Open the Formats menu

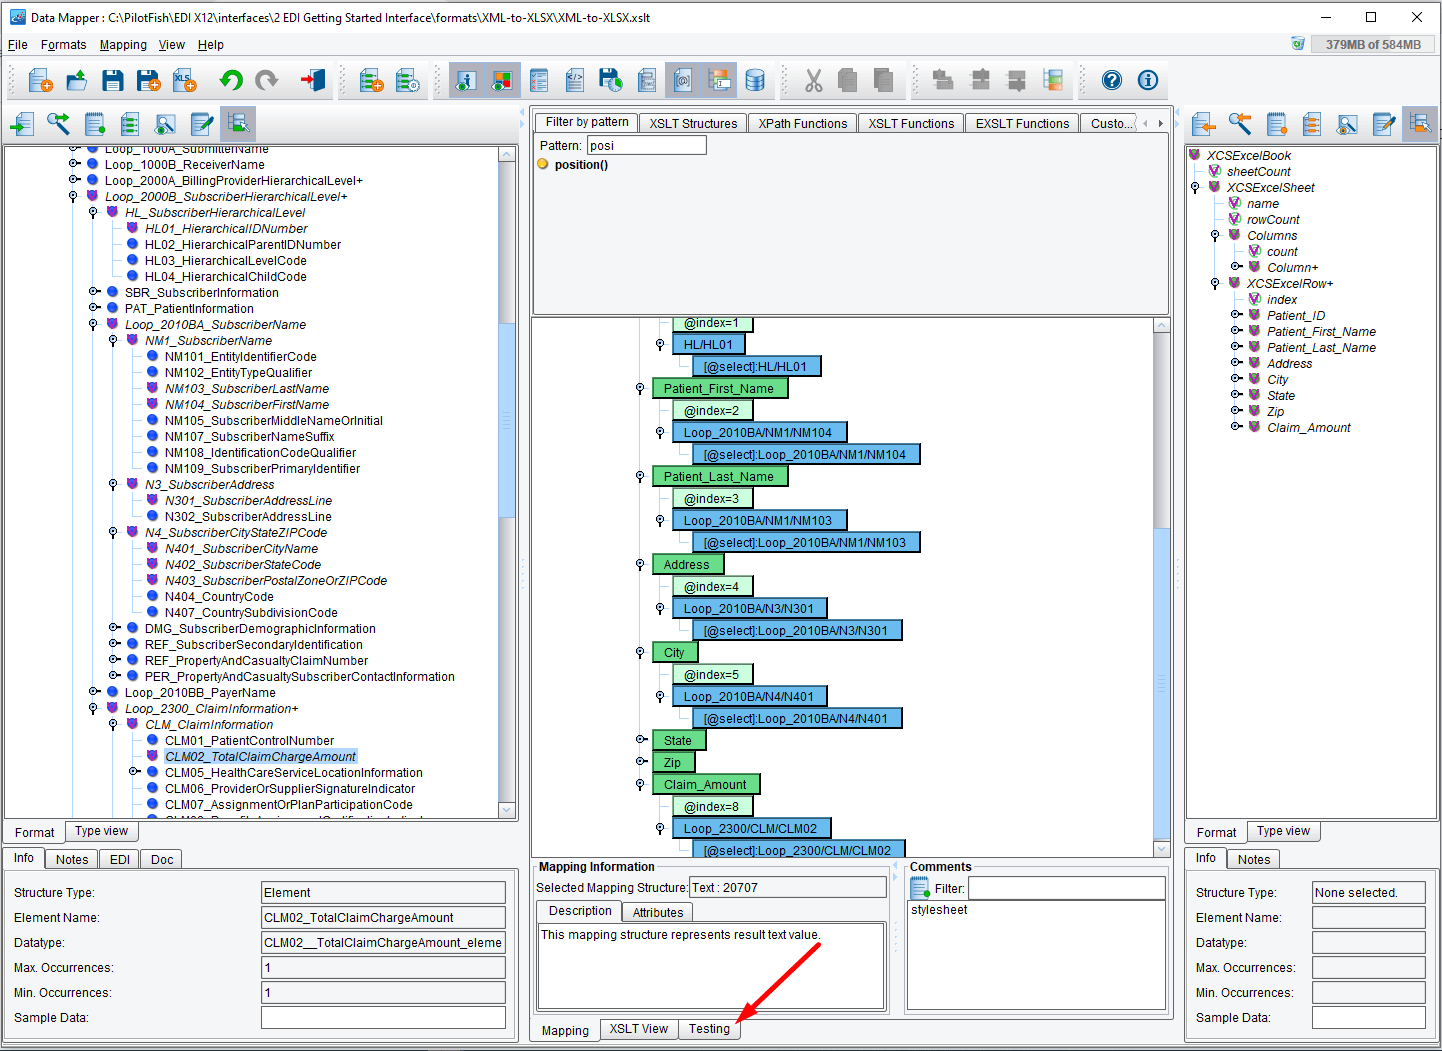click(63, 45)
